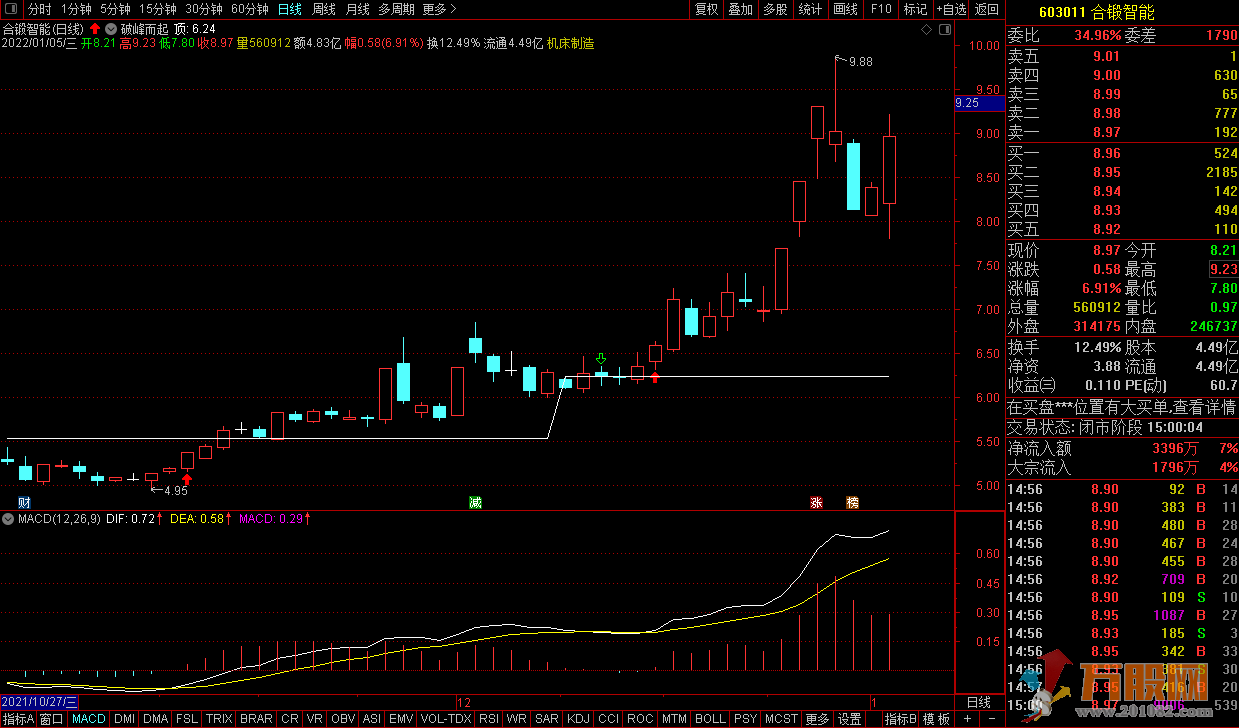Click the red 涨 marker on the chart
This screenshot has height=728, width=1239.
click(x=816, y=502)
